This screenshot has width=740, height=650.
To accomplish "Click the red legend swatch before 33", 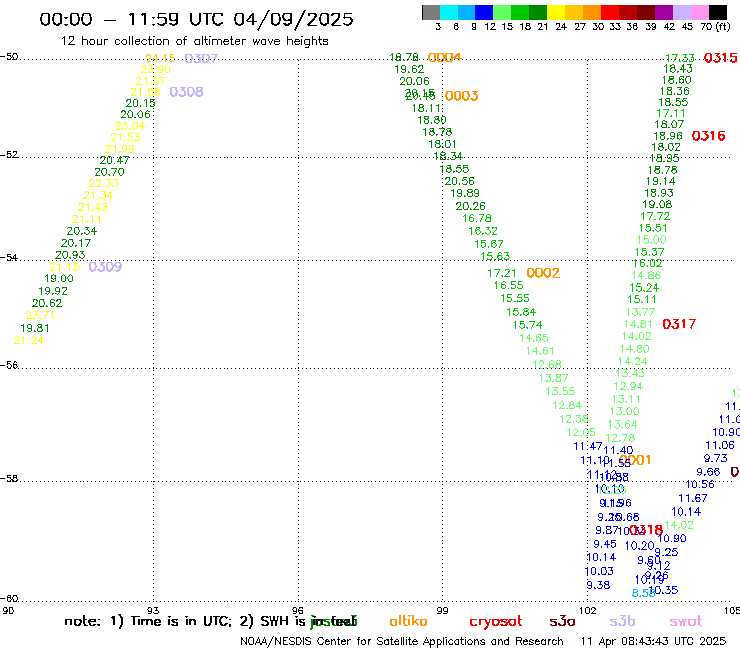I will coord(610,12).
